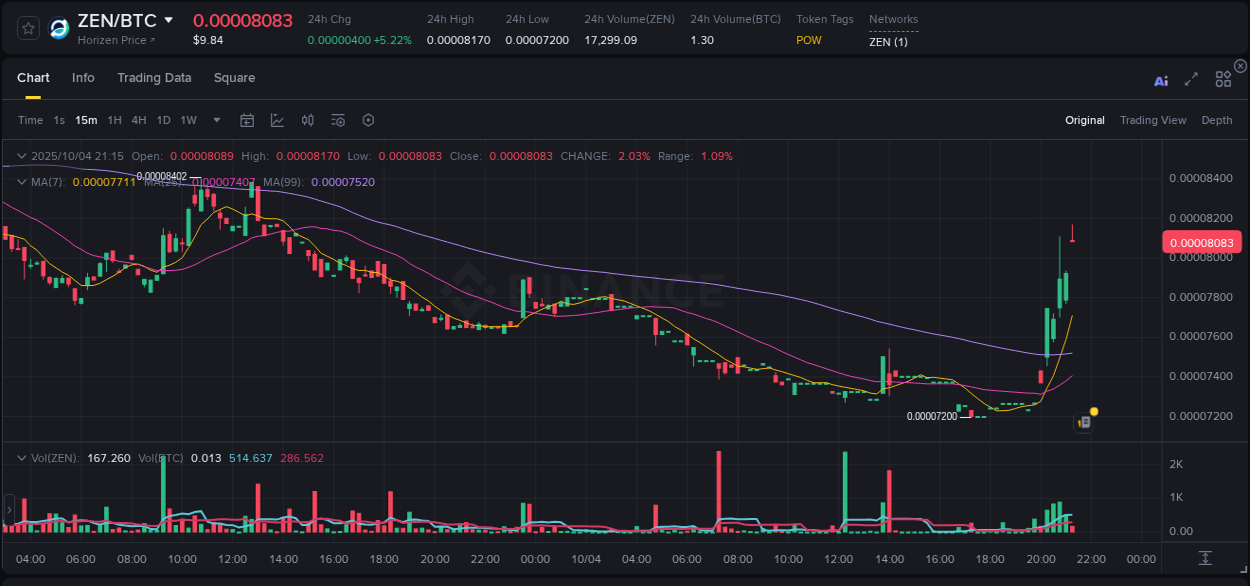Open the widgets layout icon
Screen dimensions: 1250x586
pos(1223,77)
